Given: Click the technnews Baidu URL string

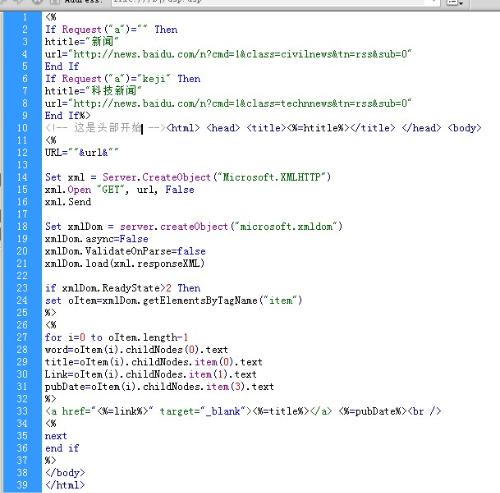Looking at the screenshot, I should 242,103.
